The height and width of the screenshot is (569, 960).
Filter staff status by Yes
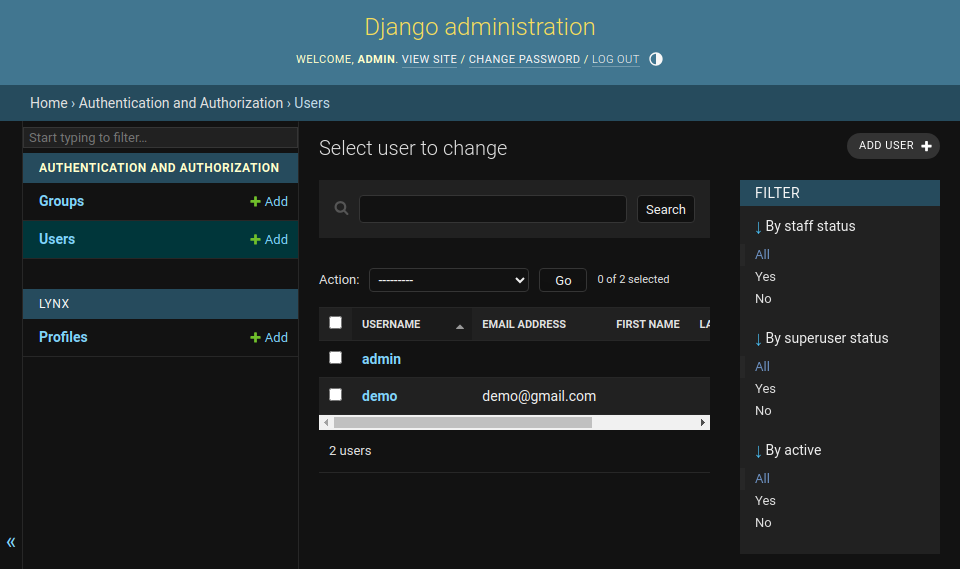tap(765, 277)
